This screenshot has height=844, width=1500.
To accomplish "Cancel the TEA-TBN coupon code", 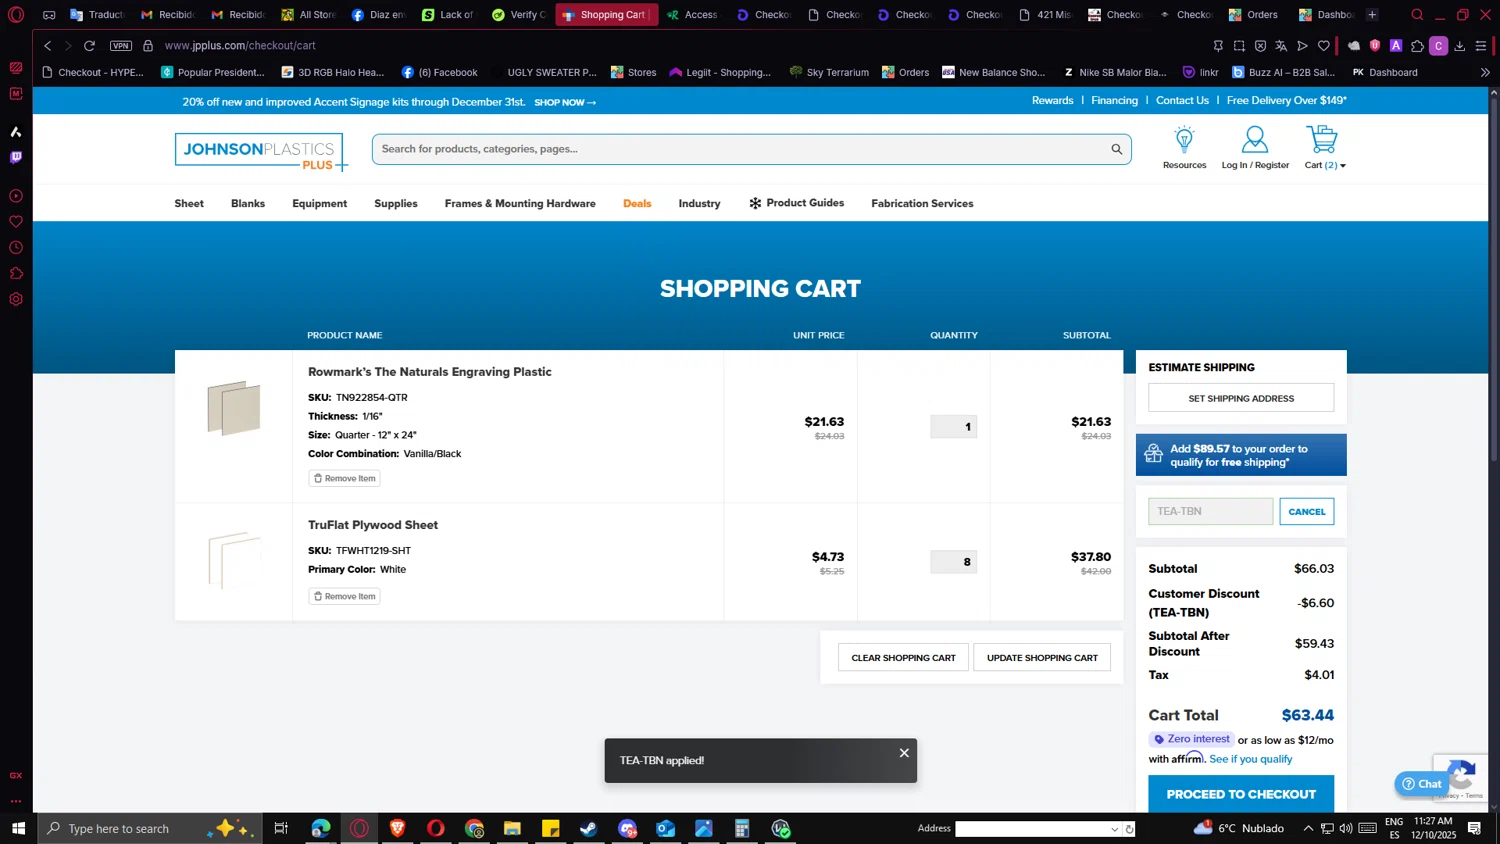I will [x=1306, y=512].
